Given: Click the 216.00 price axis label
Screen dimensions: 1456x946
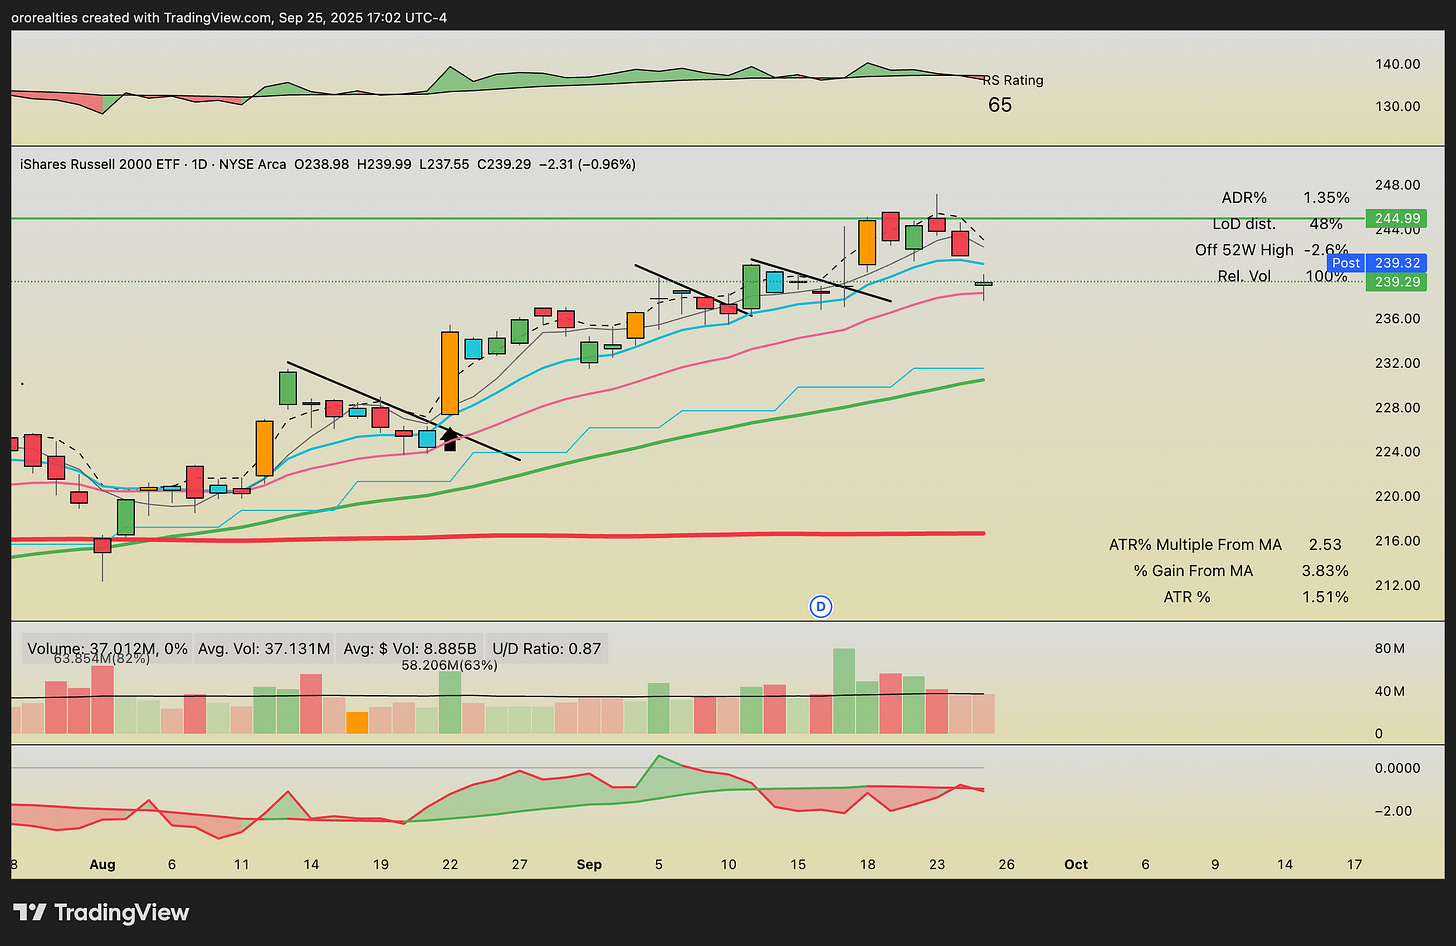Looking at the screenshot, I should [1398, 541].
